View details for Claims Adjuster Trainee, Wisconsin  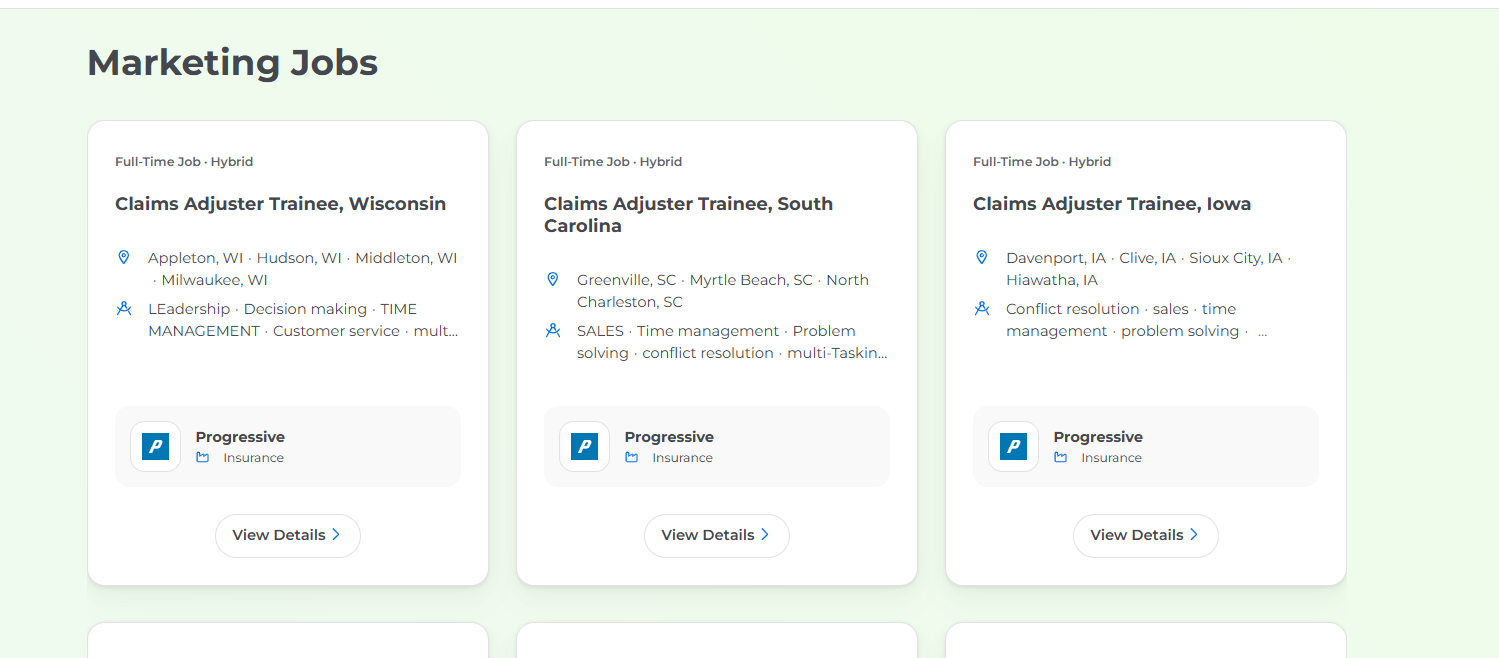[x=287, y=535]
